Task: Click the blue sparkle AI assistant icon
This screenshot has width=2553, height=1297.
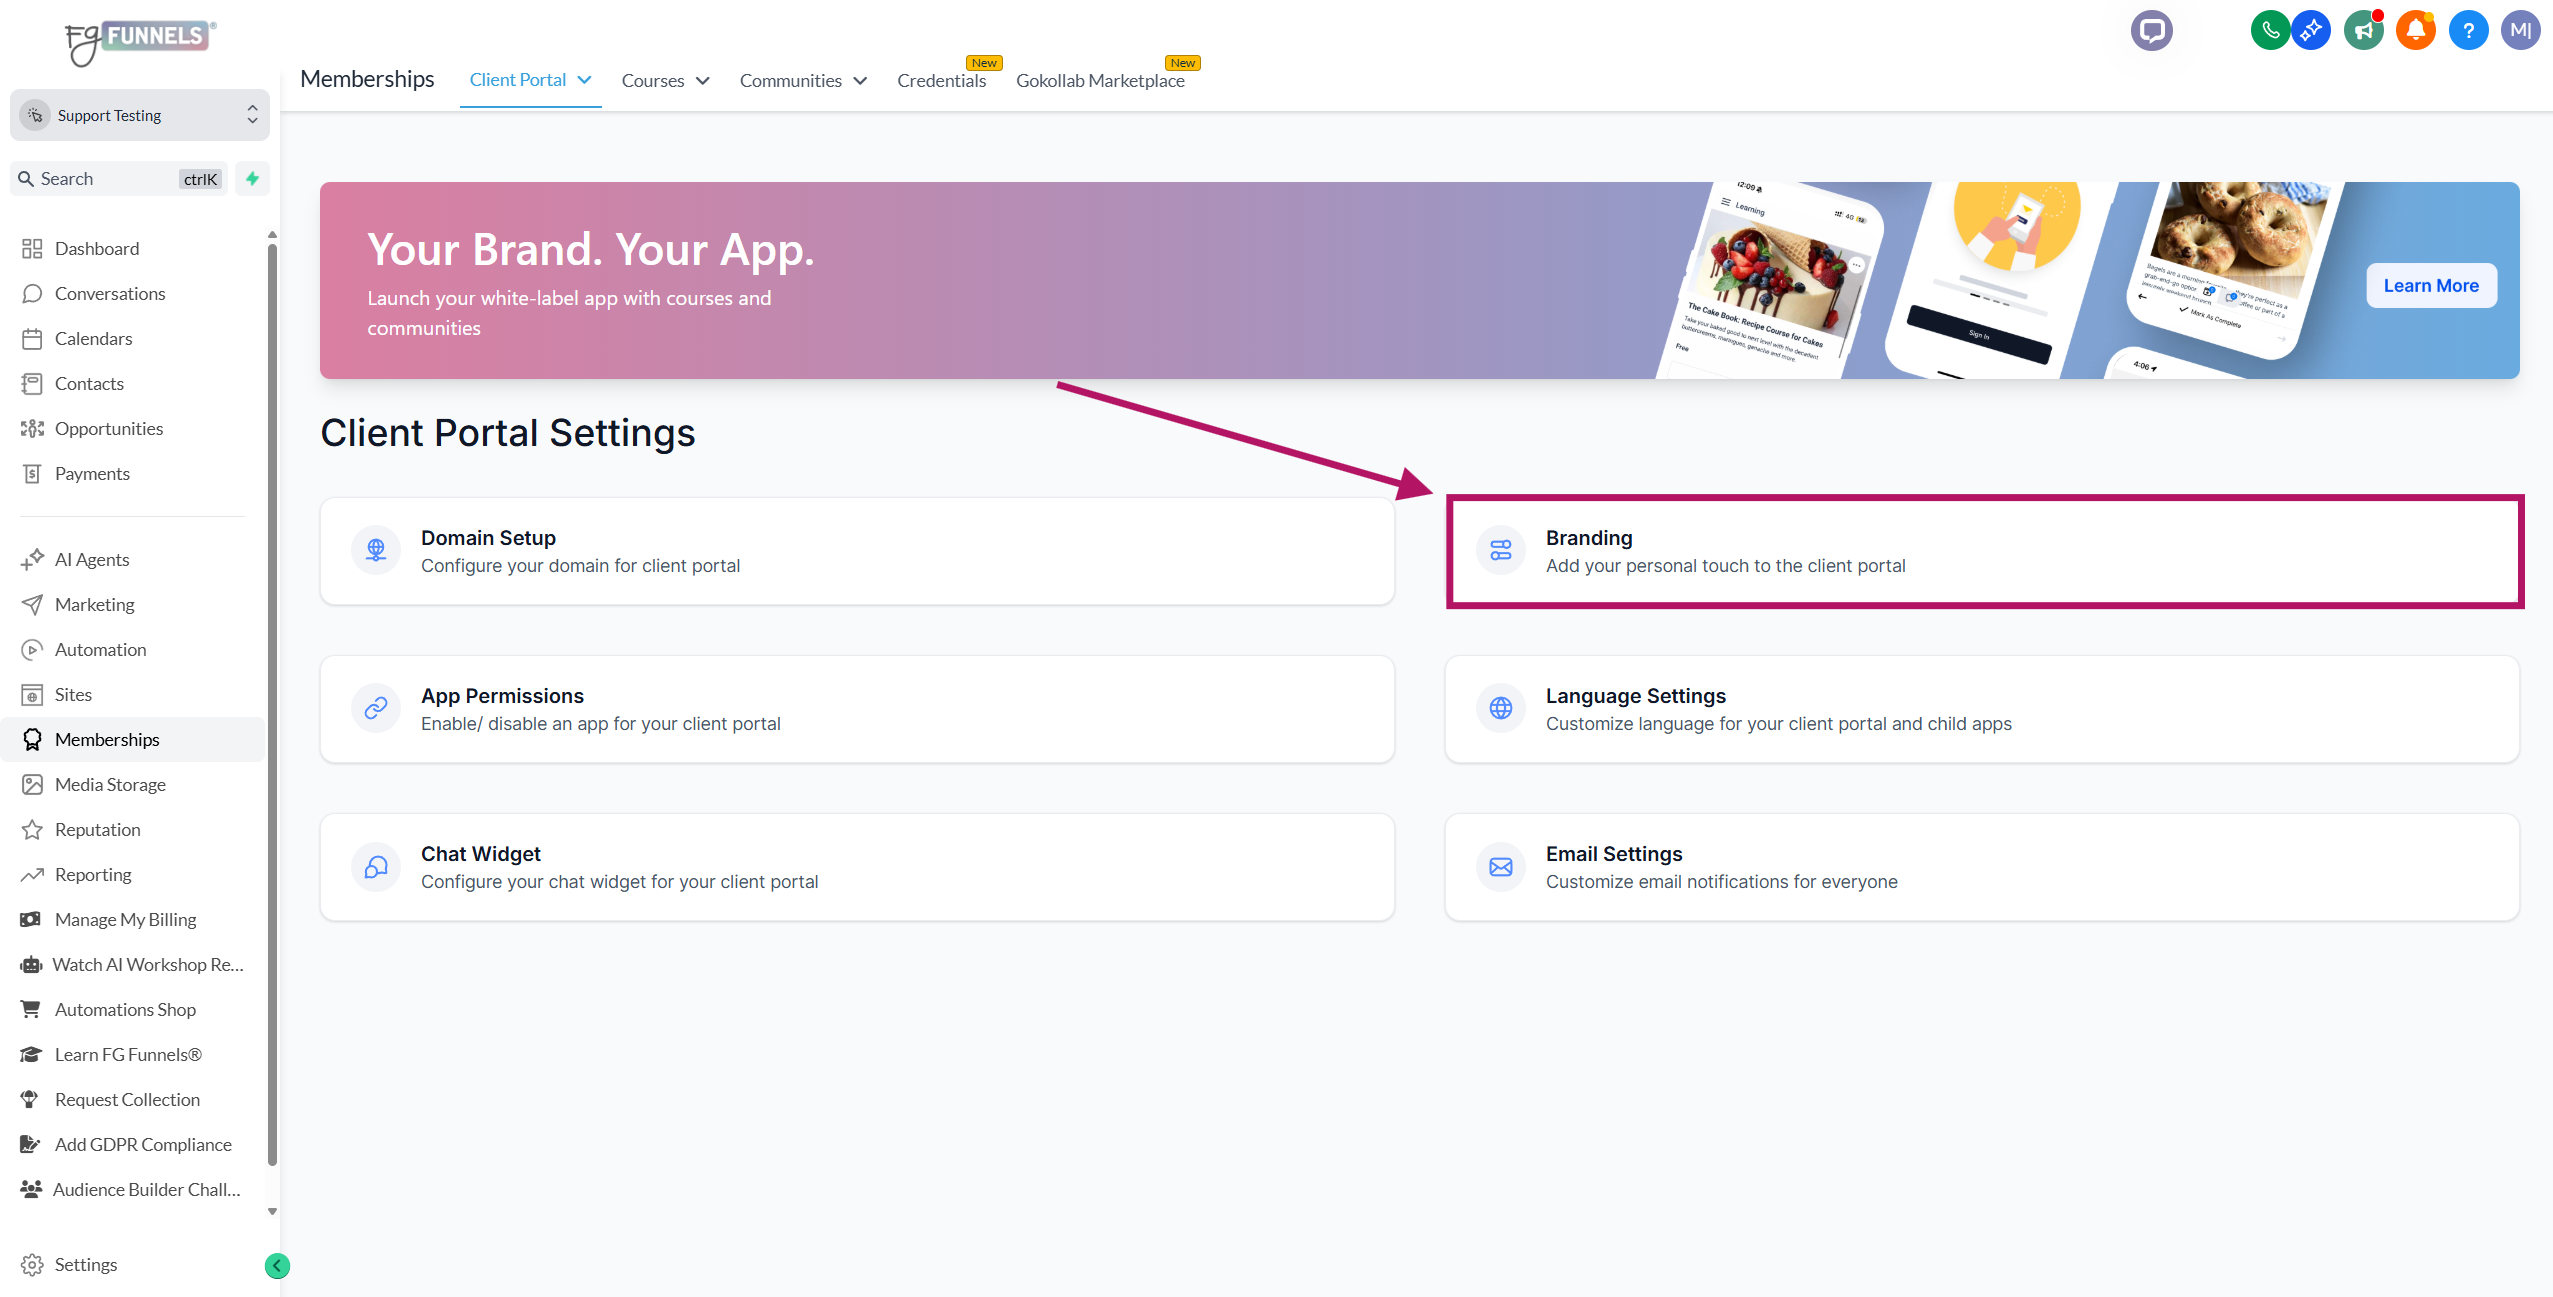Action: pyautogui.click(x=2310, y=30)
